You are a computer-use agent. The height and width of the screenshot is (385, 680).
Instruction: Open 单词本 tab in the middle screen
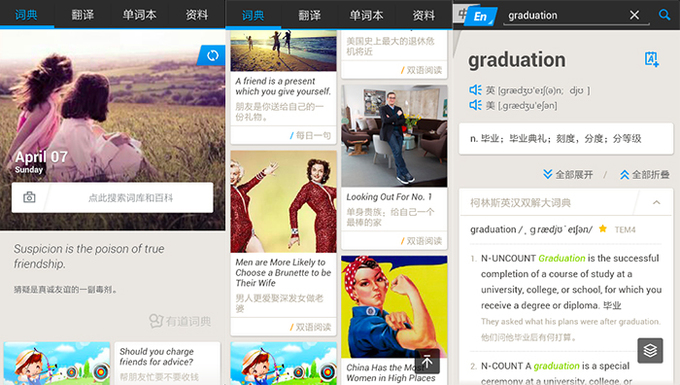click(366, 16)
